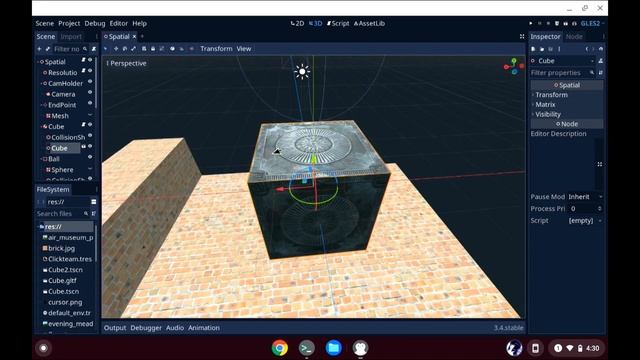Open the Animation bottom panel
640x360 pixels.
click(204, 328)
